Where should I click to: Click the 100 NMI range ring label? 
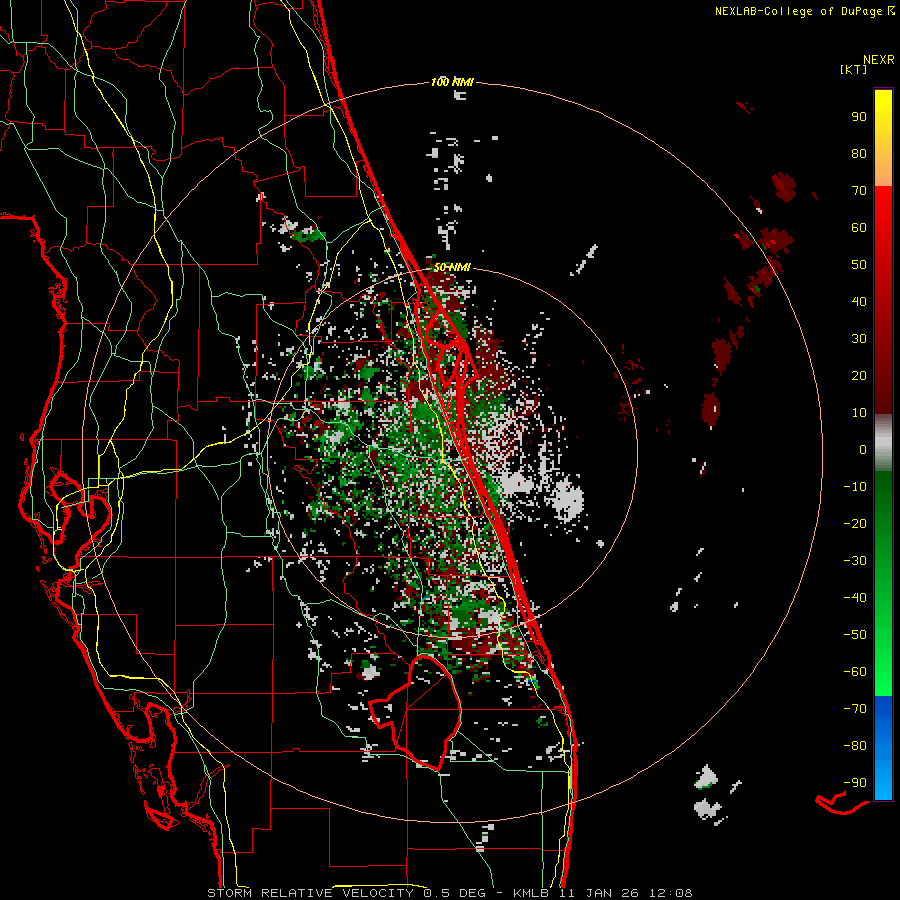pyautogui.click(x=452, y=82)
